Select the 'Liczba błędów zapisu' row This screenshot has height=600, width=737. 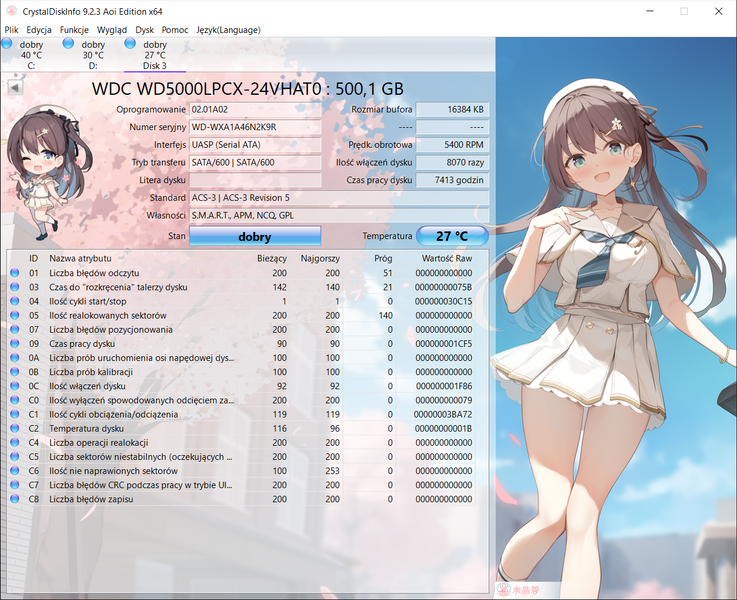coord(242,499)
